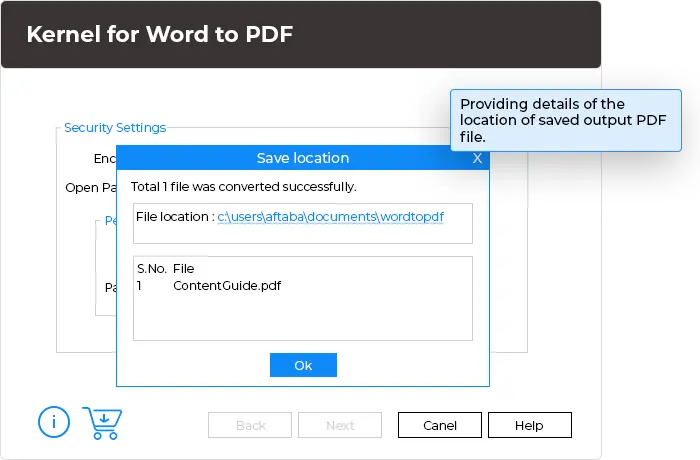
Task: Select the ContentGuide.pdf file row
Action: click(209, 286)
